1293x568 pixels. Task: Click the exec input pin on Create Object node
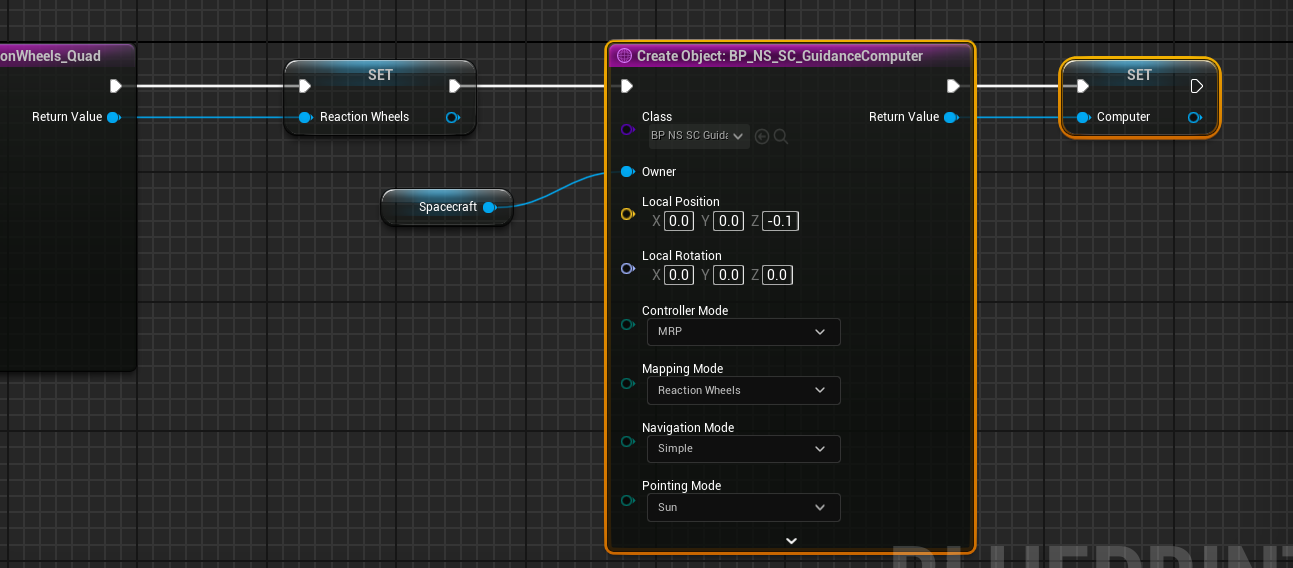(x=626, y=86)
